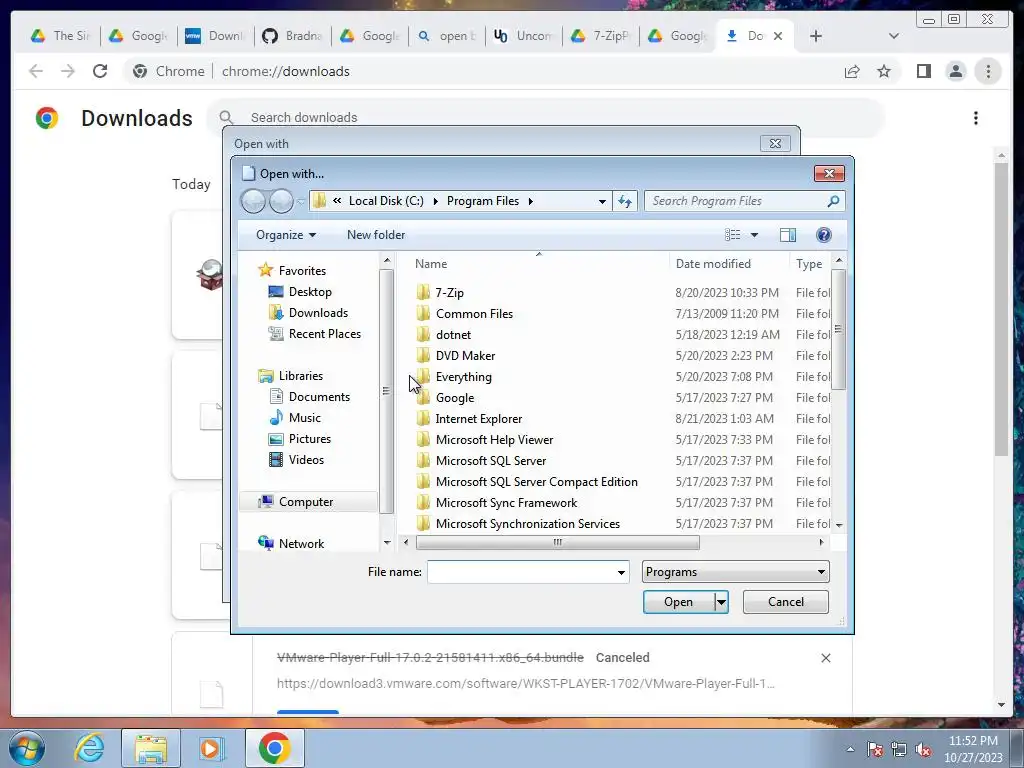The width and height of the screenshot is (1024, 768).
Task: Remove the canceled VMware download entry
Action: (x=825, y=658)
